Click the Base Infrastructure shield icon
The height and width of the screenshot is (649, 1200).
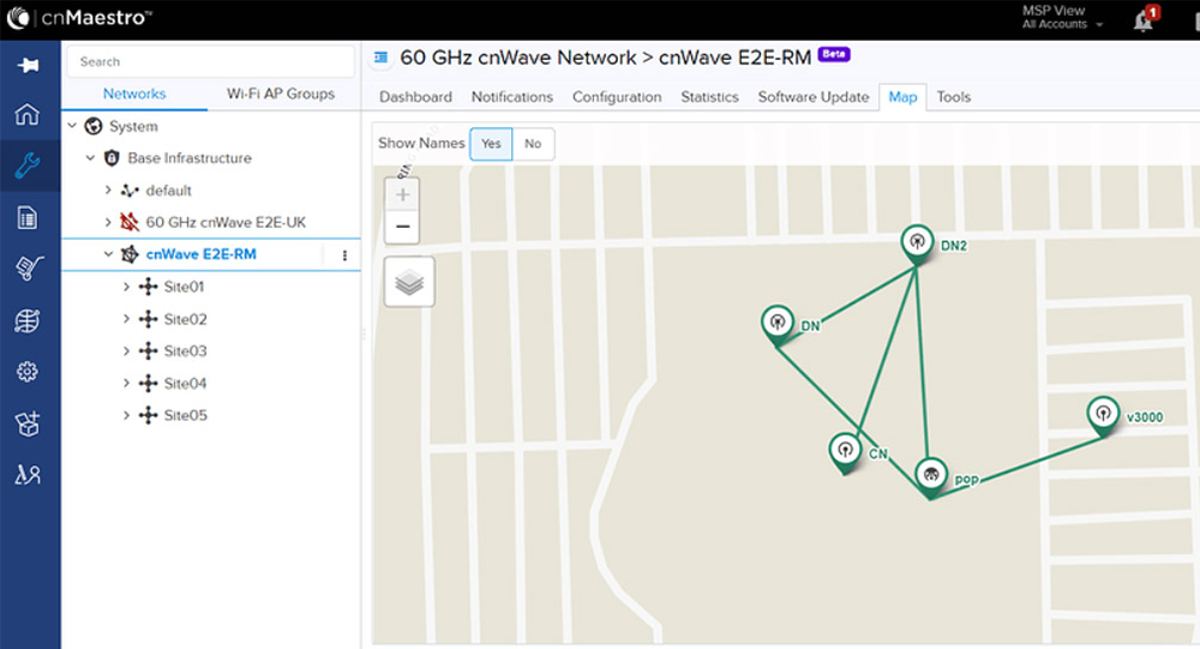(112, 158)
